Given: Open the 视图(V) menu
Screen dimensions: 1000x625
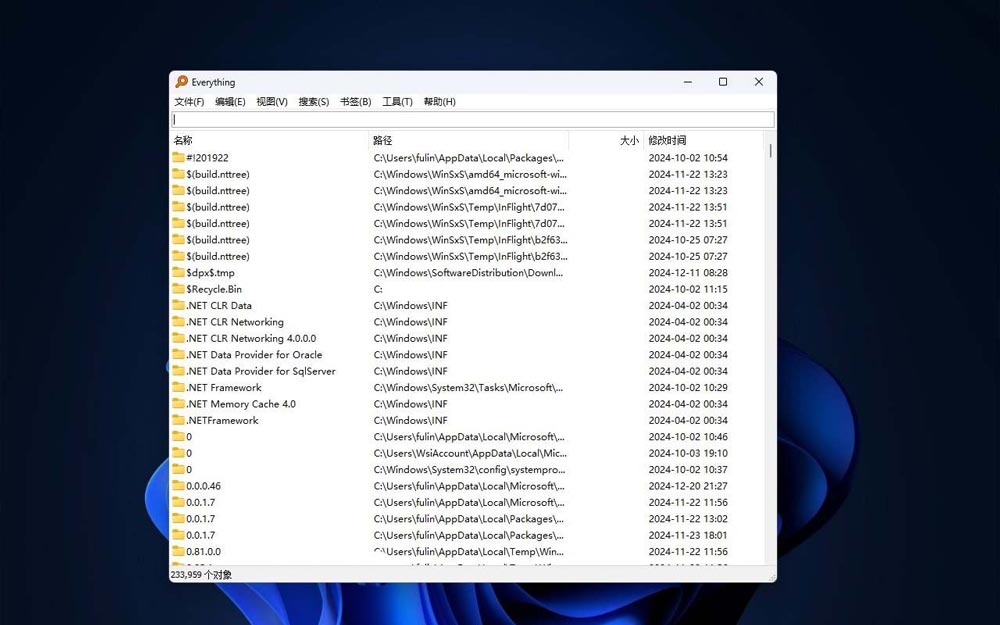Looking at the screenshot, I should point(272,101).
